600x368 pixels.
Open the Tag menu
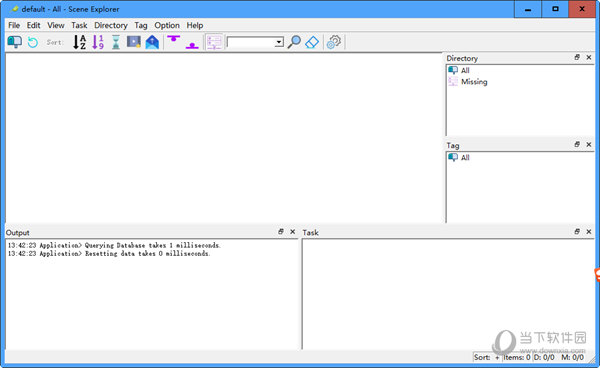140,25
